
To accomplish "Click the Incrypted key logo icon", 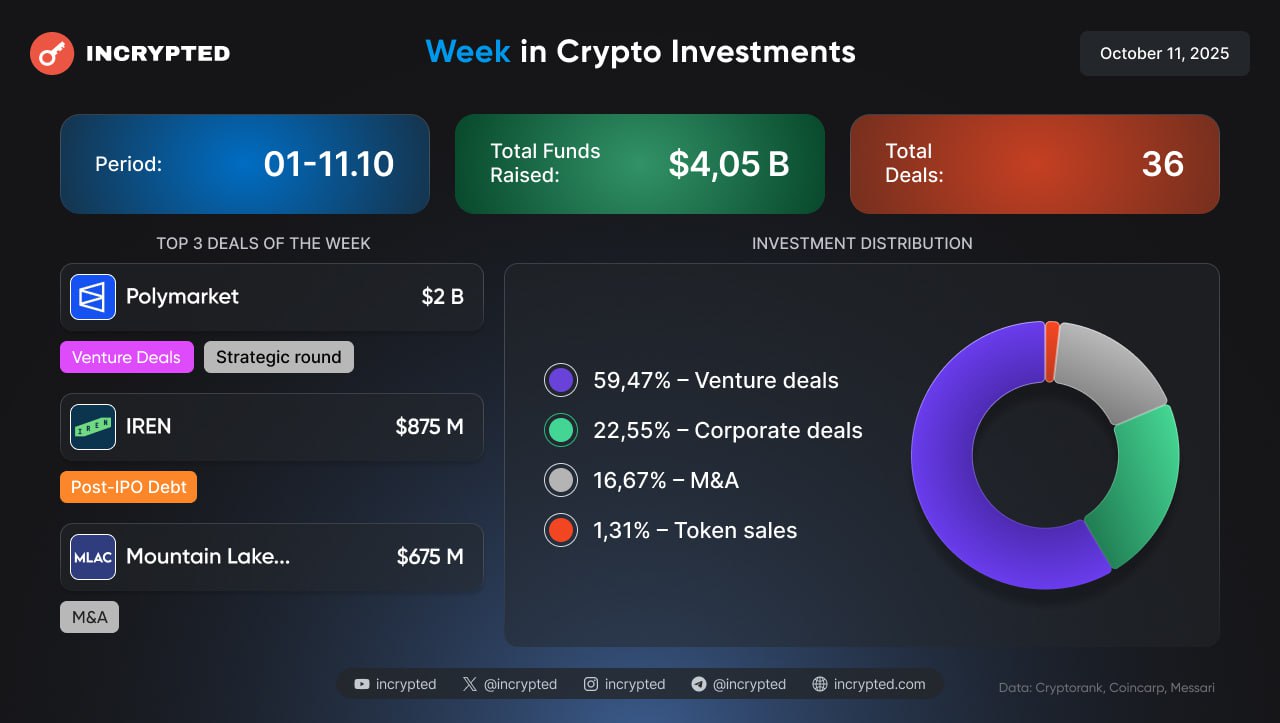I will [52, 53].
